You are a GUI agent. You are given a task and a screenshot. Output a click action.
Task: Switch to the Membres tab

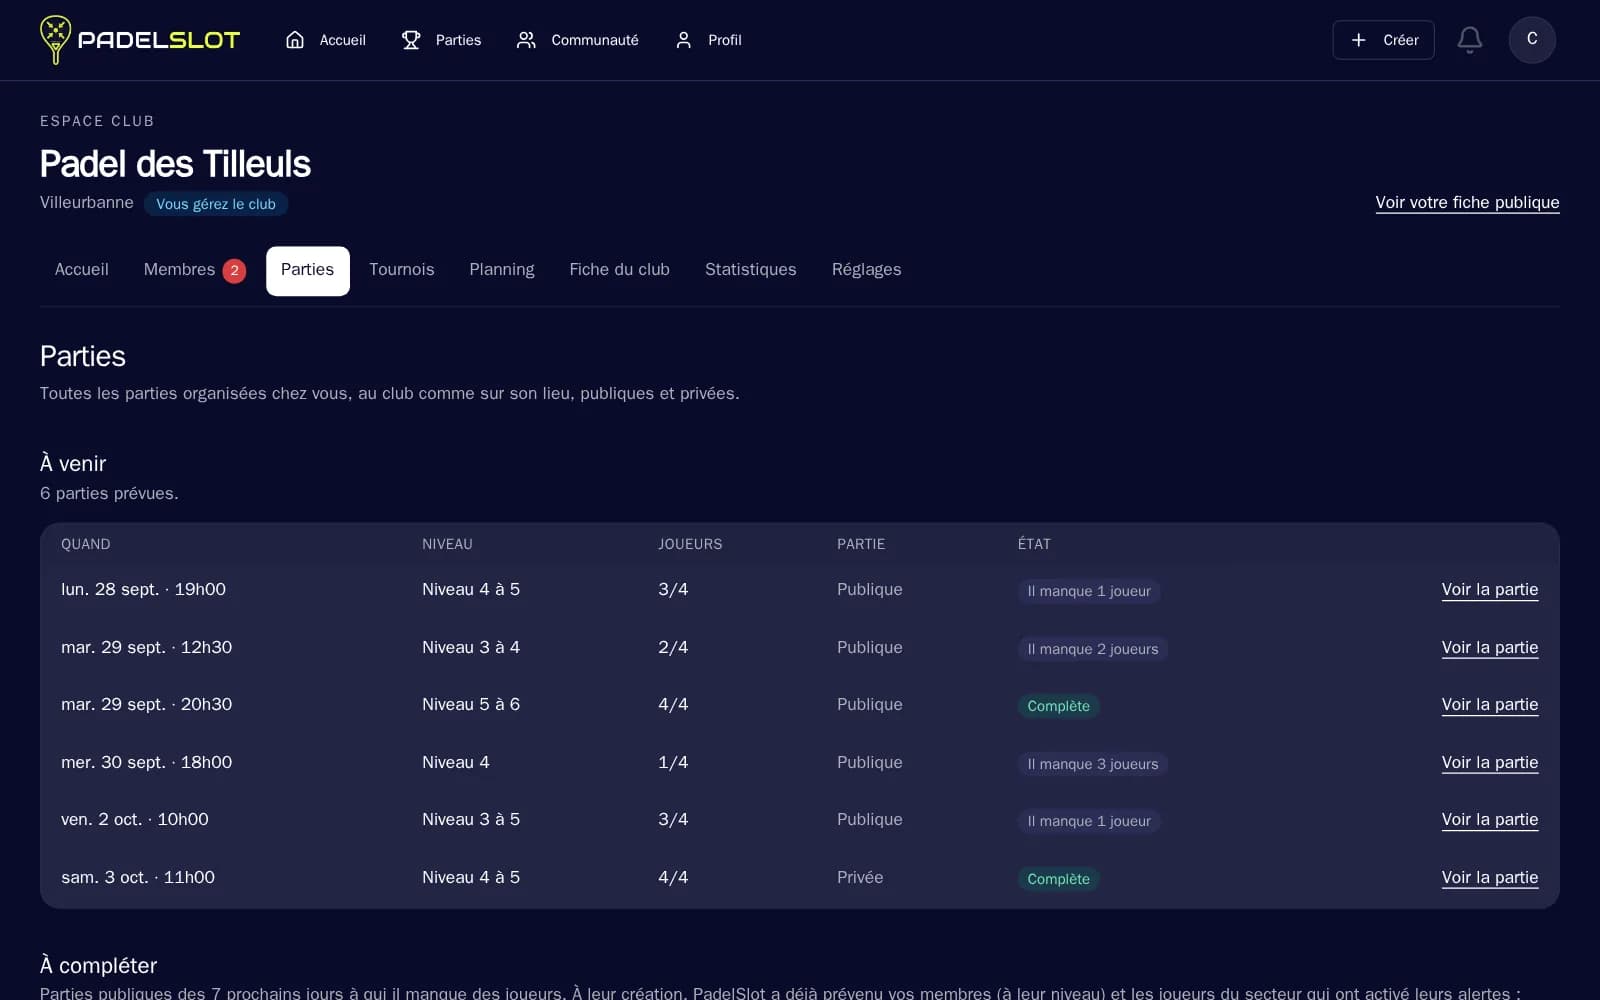point(195,270)
